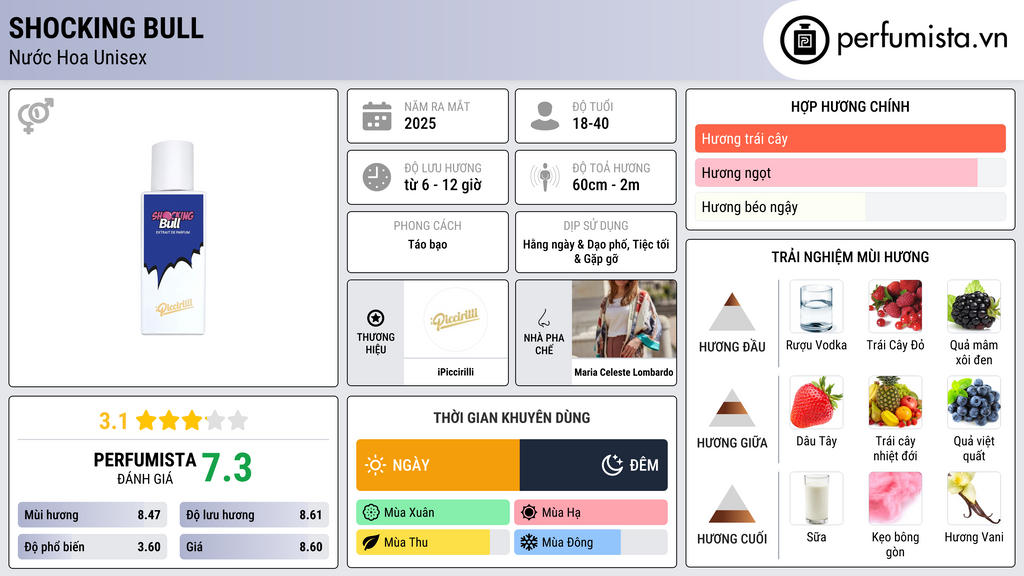1024x576 pixels.
Task: Click the Quả việt quất blueberry image
Action: click(x=974, y=403)
